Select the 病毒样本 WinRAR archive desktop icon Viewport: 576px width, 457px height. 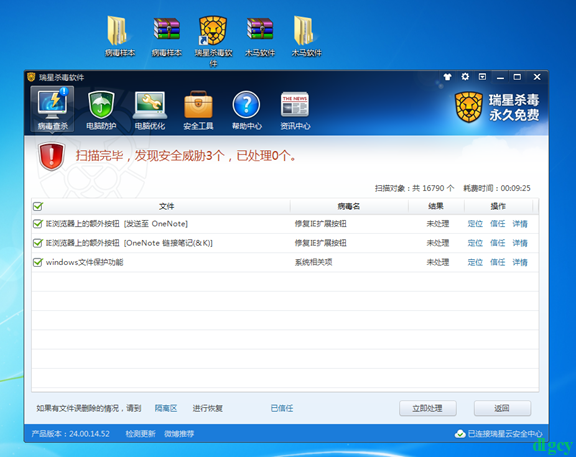point(166,36)
